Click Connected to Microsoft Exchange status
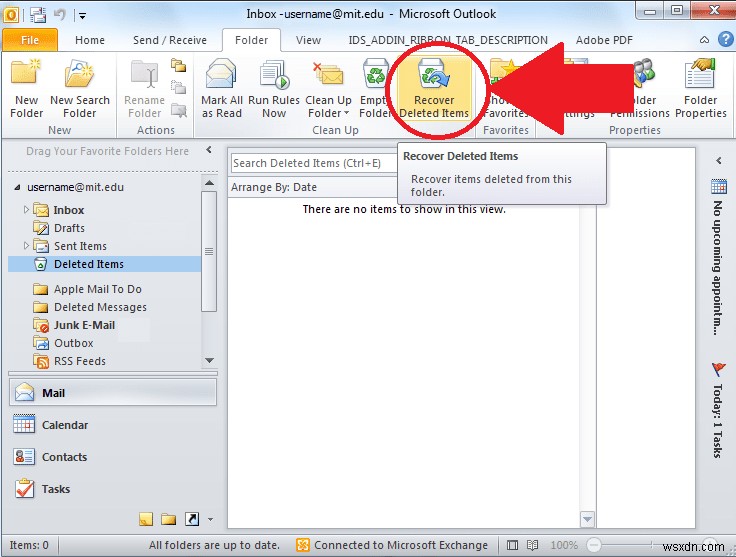Image resolution: width=736 pixels, height=557 pixels. 392,545
